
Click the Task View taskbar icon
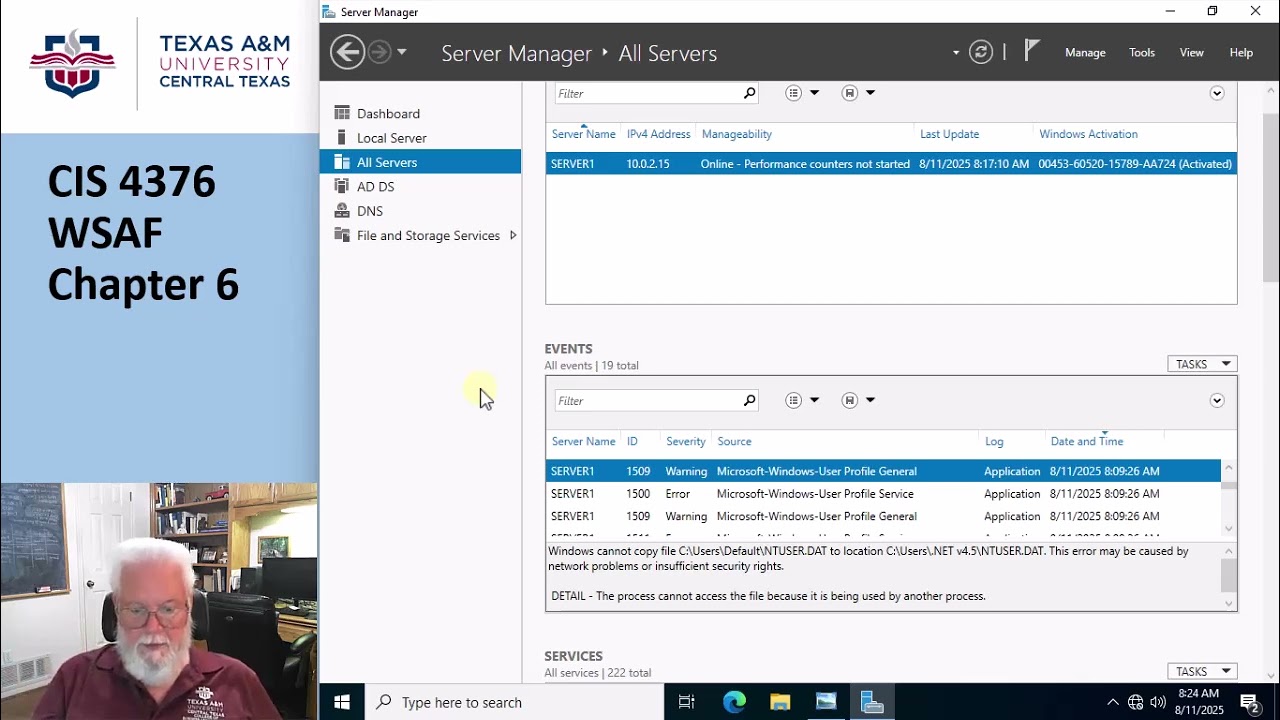tap(687, 702)
